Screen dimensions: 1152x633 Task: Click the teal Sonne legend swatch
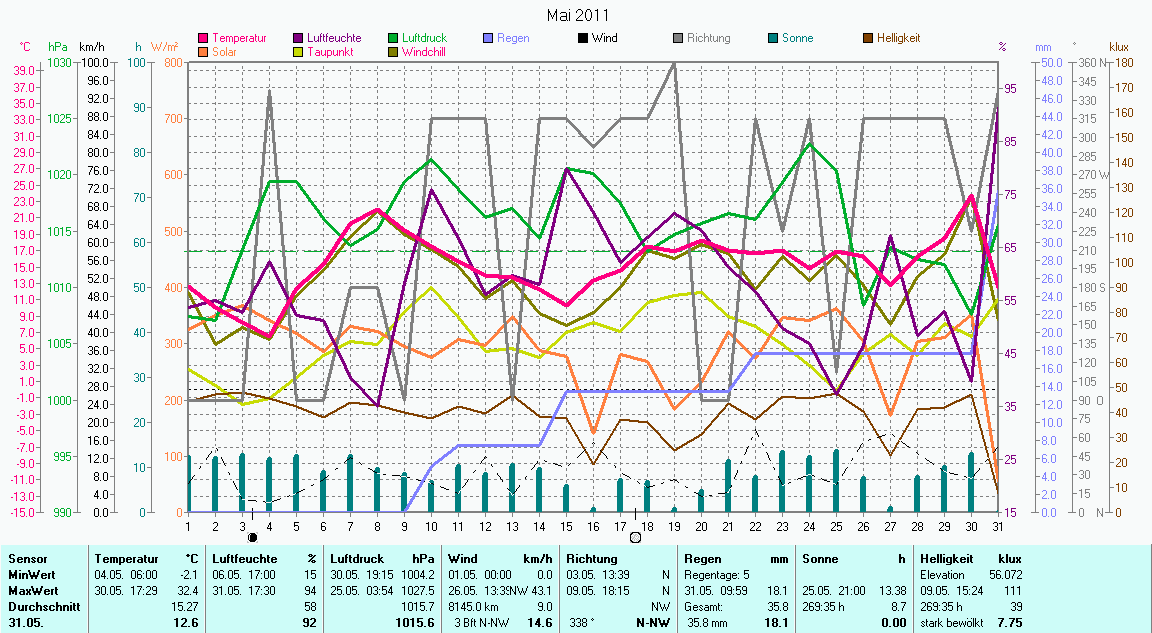(773, 38)
